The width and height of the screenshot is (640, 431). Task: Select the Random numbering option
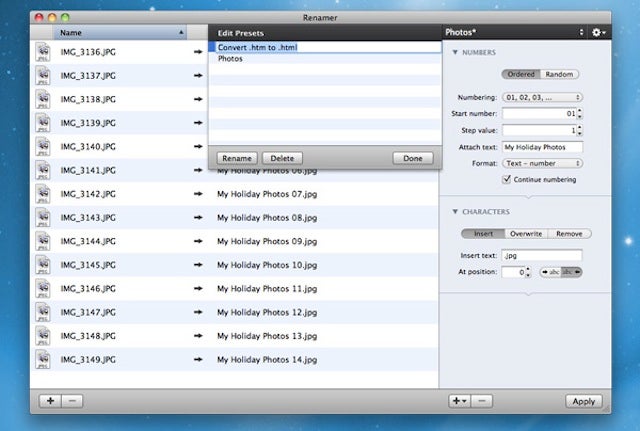(560, 74)
